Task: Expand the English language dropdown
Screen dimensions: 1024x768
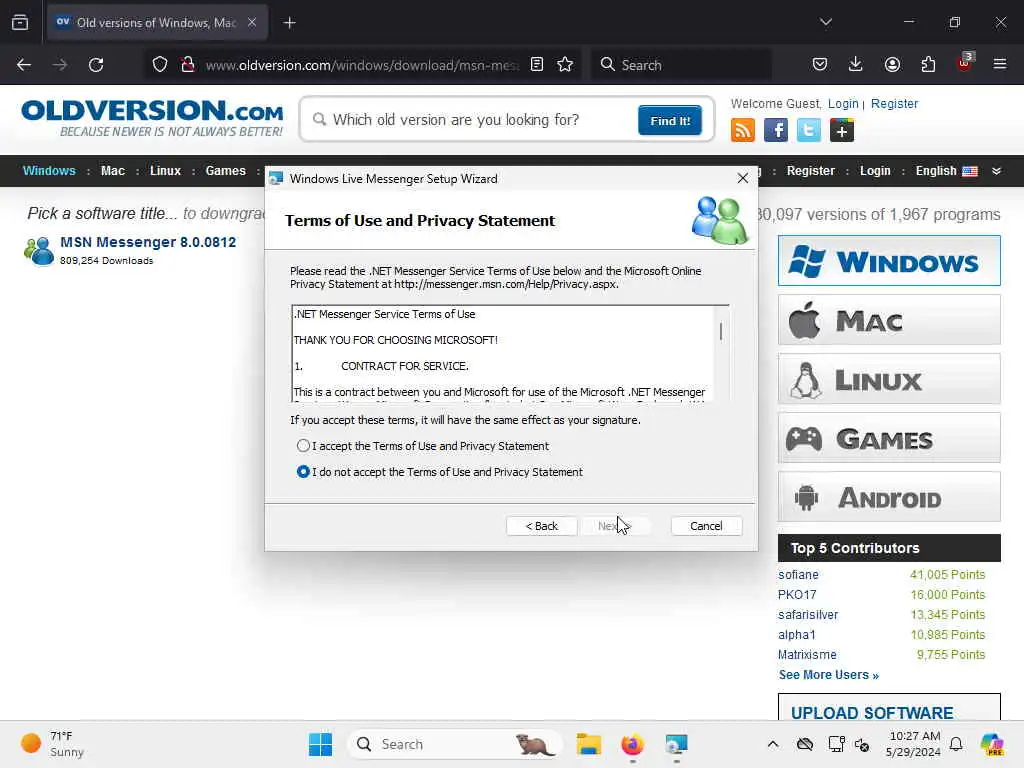Action: tap(996, 171)
